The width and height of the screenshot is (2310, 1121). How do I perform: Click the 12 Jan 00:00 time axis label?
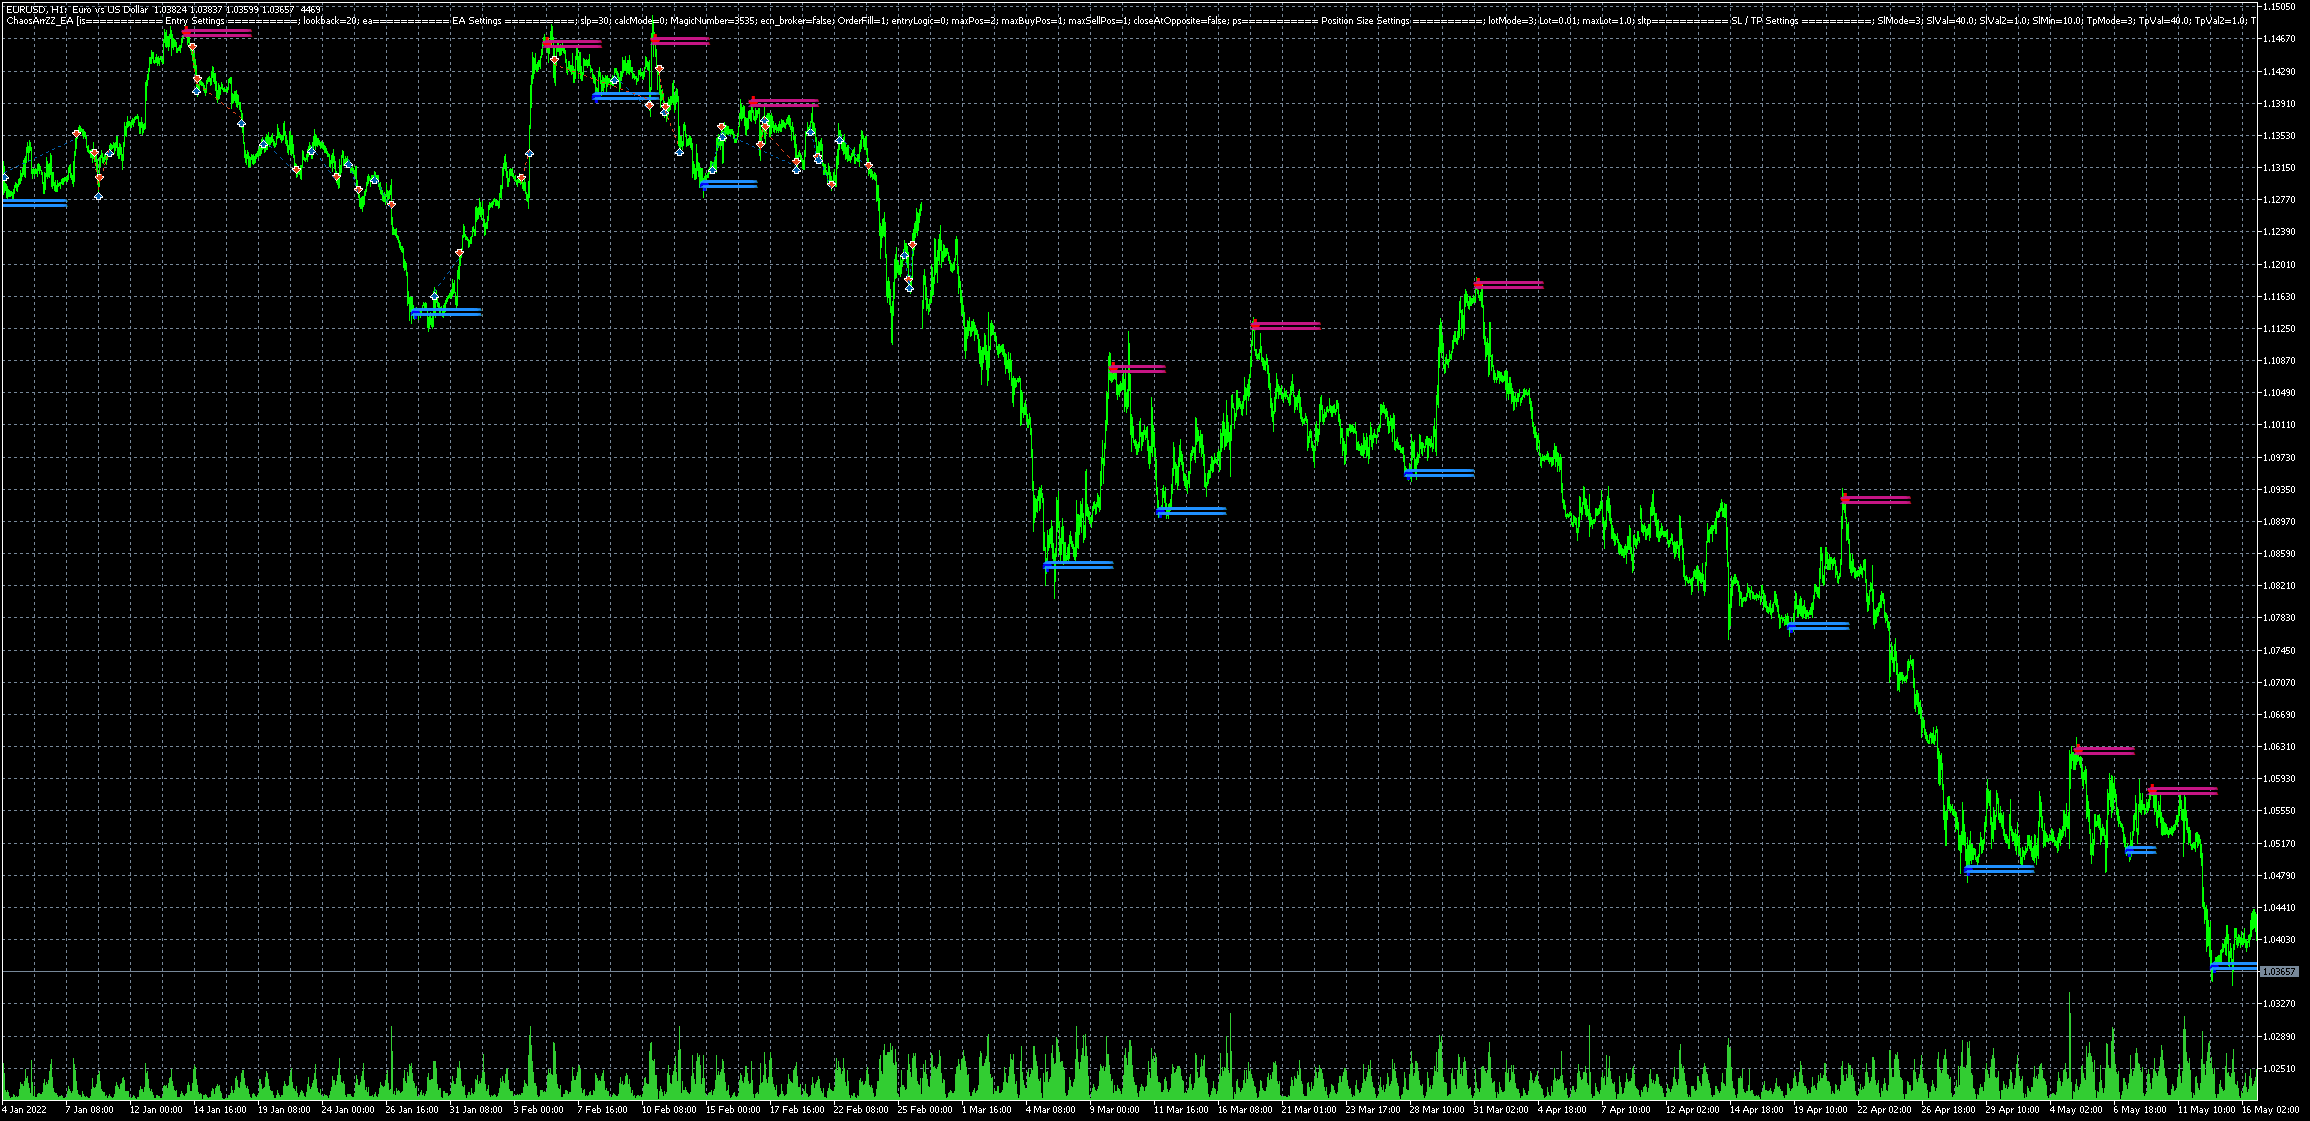click(x=156, y=1109)
